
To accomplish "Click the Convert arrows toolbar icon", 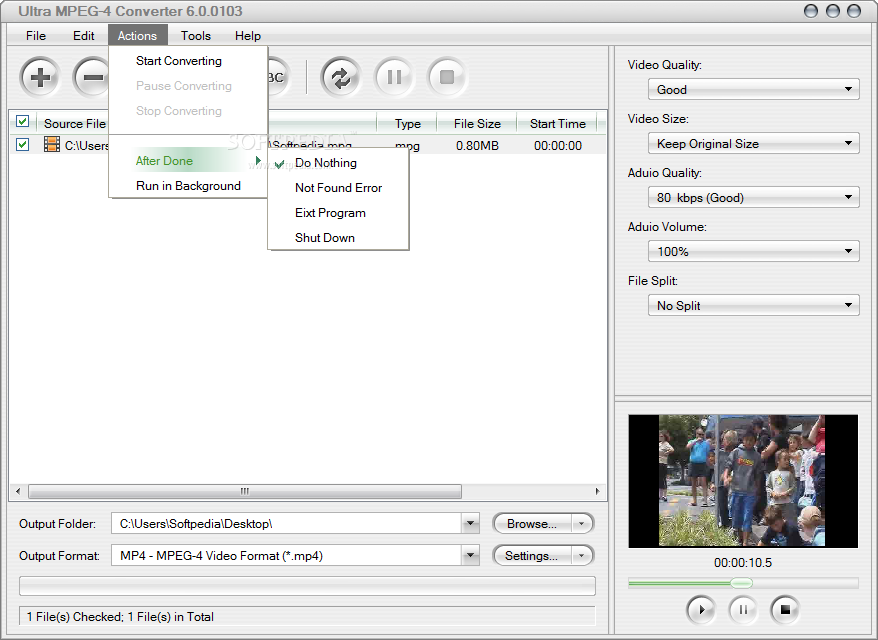I will pyautogui.click(x=341, y=77).
